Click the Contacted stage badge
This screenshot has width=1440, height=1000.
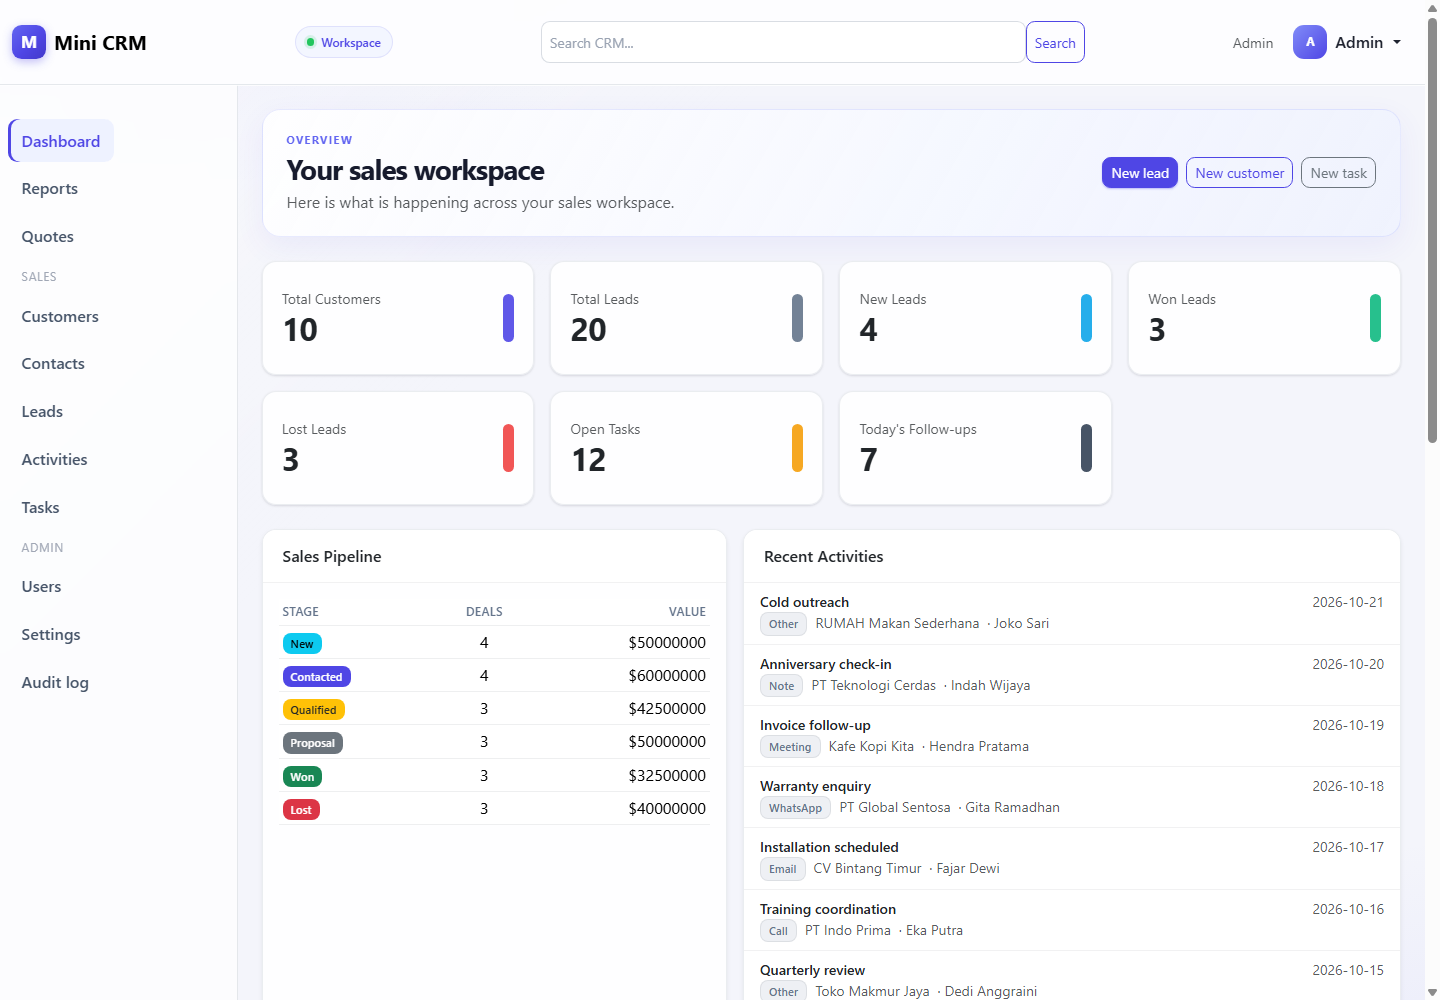(x=316, y=677)
